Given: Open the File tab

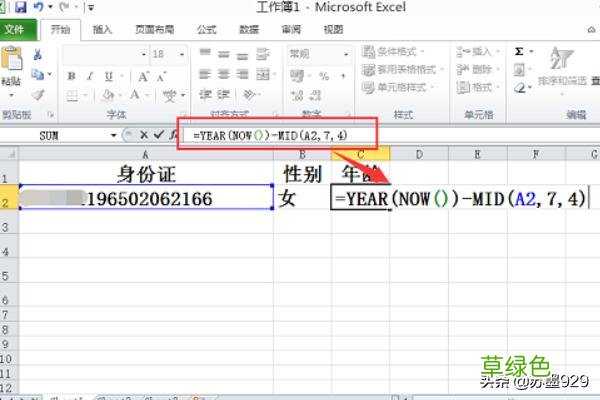Looking at the screenshot, I should [14, 29].
